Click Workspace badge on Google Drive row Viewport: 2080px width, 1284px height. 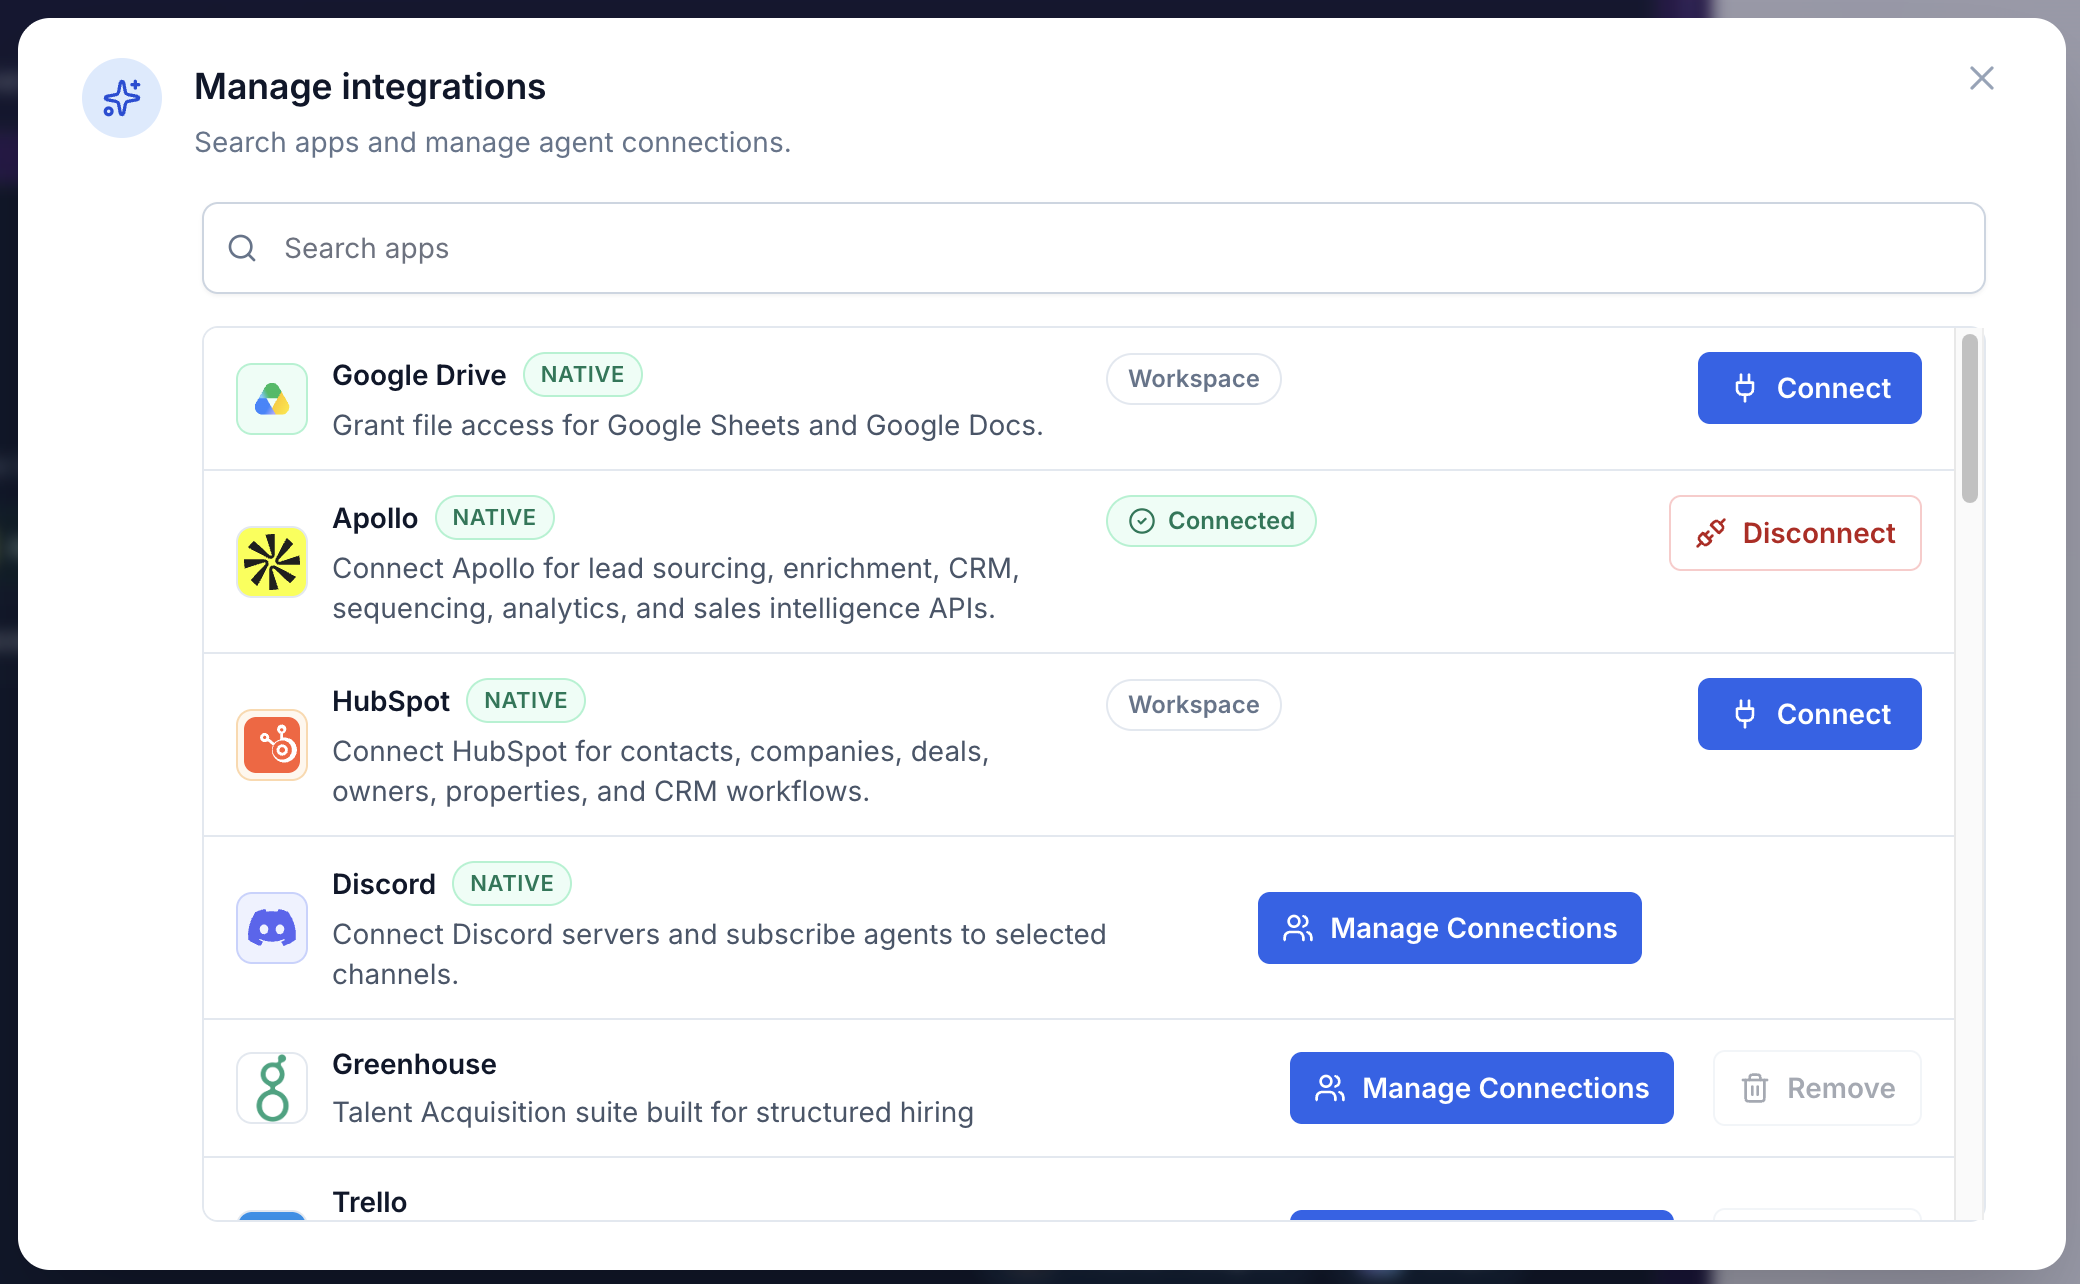(1193, 379)
